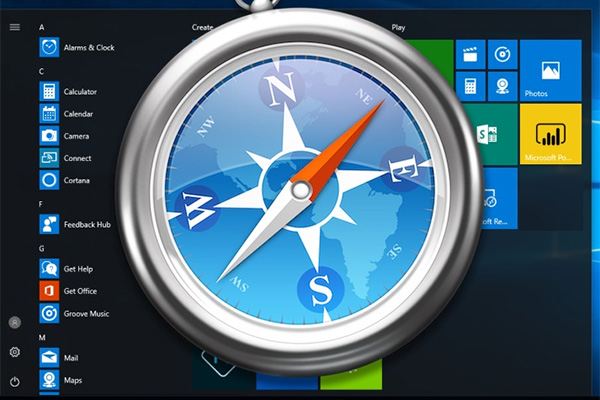This screenshot has width=600, height=400.
Task: Open the small Calculator tile
Action: click(x=471, y=86)
